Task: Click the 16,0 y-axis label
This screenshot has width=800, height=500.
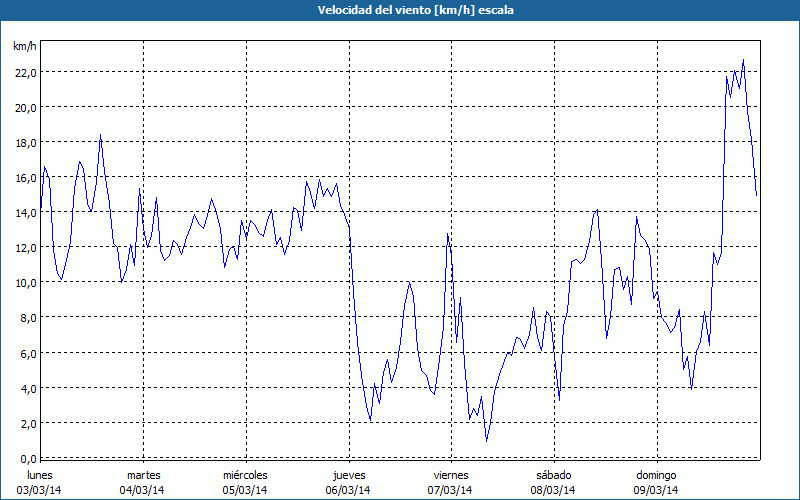Action: pyautogui.click(x=25, y=177)
